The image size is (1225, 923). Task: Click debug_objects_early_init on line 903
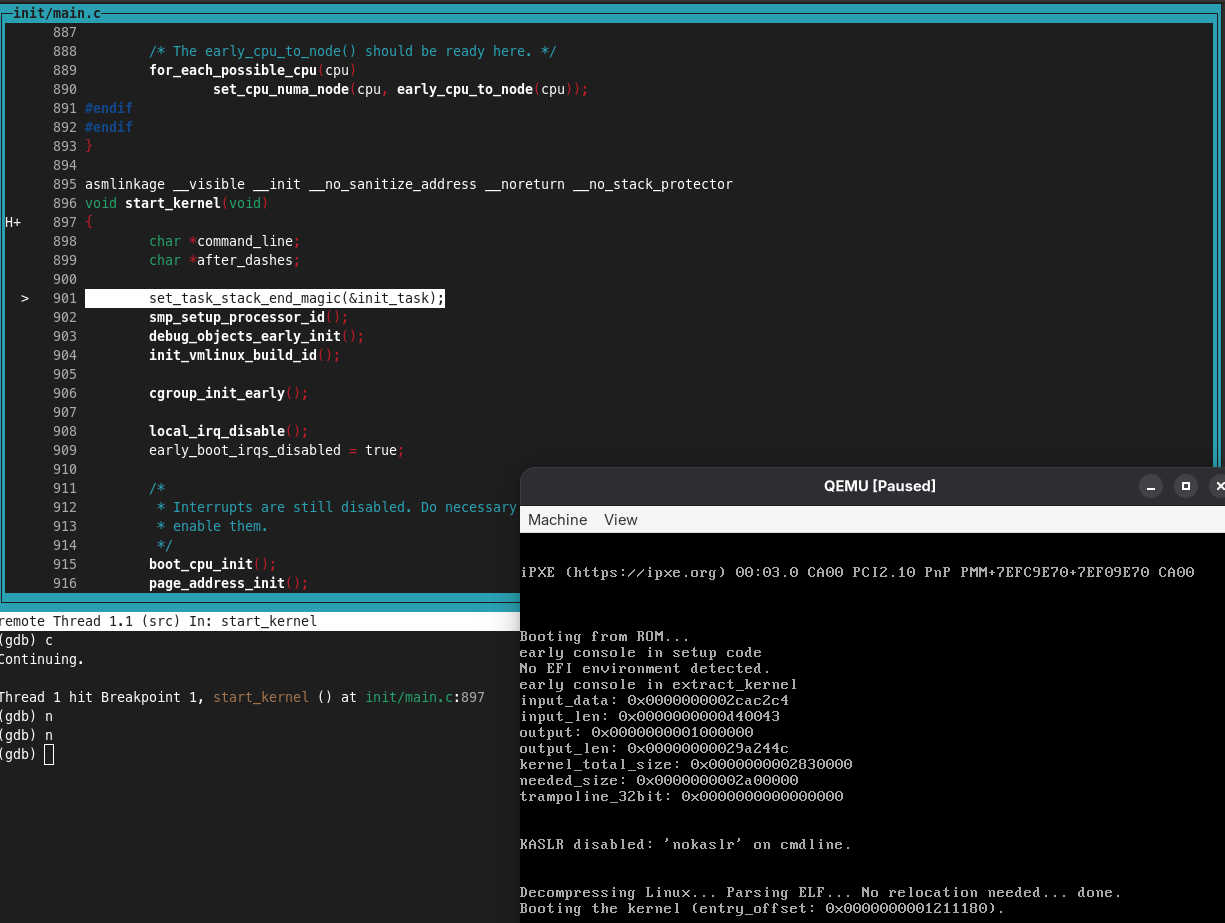(245, 336)
